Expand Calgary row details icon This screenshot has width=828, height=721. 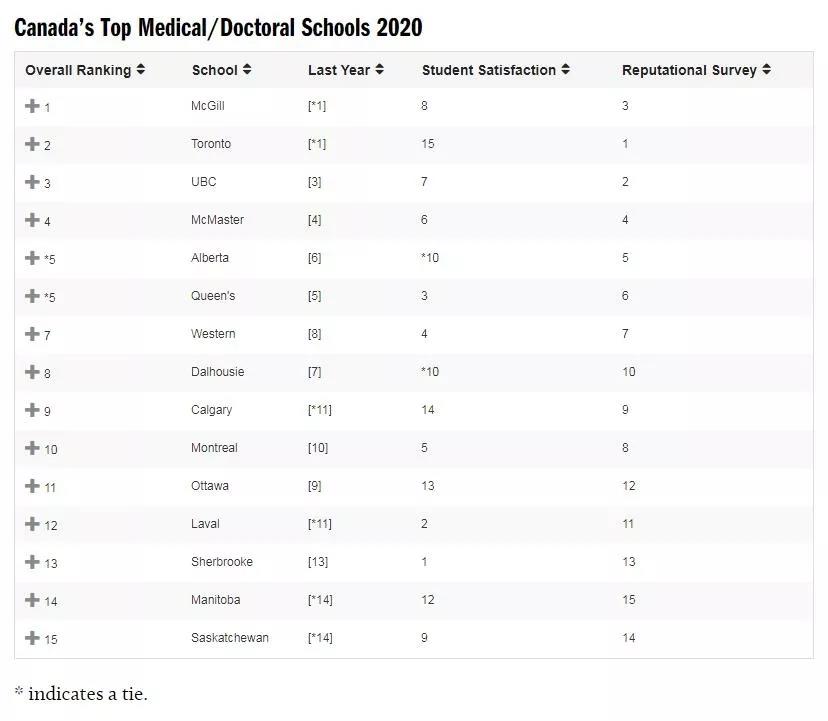[x=32, y=410]
